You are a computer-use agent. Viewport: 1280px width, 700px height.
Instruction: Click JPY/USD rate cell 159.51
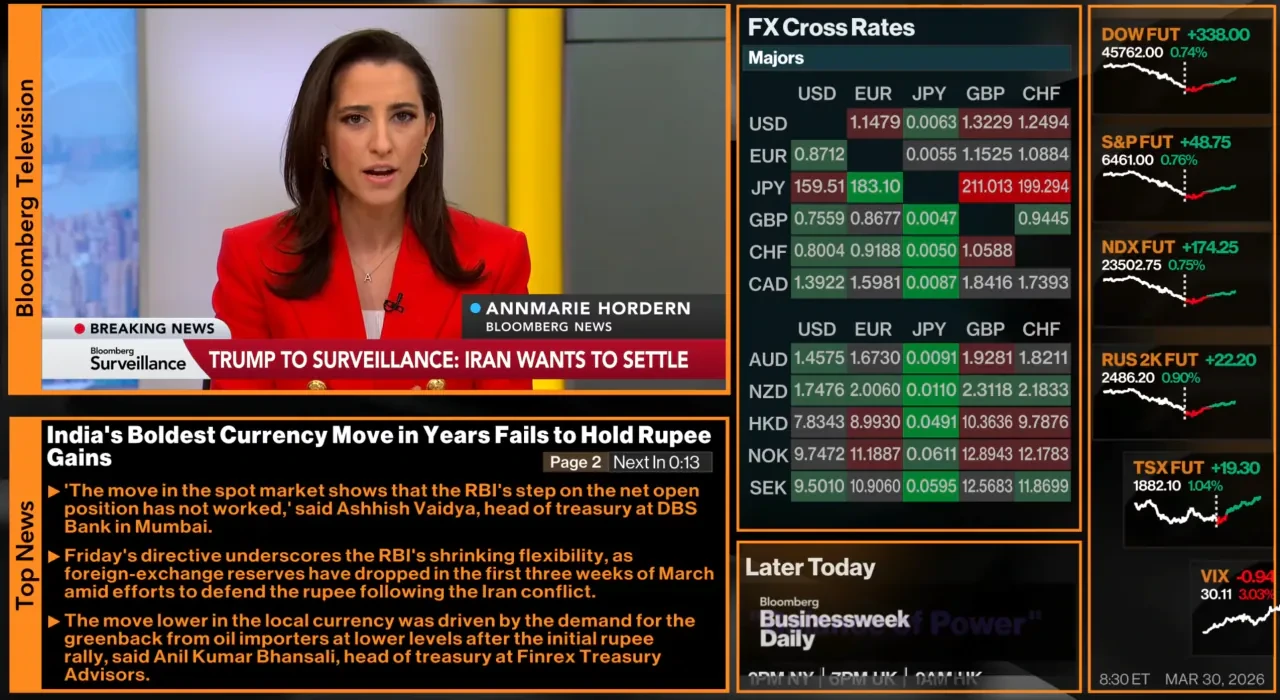pyautogui.click(x=819, y=187)
